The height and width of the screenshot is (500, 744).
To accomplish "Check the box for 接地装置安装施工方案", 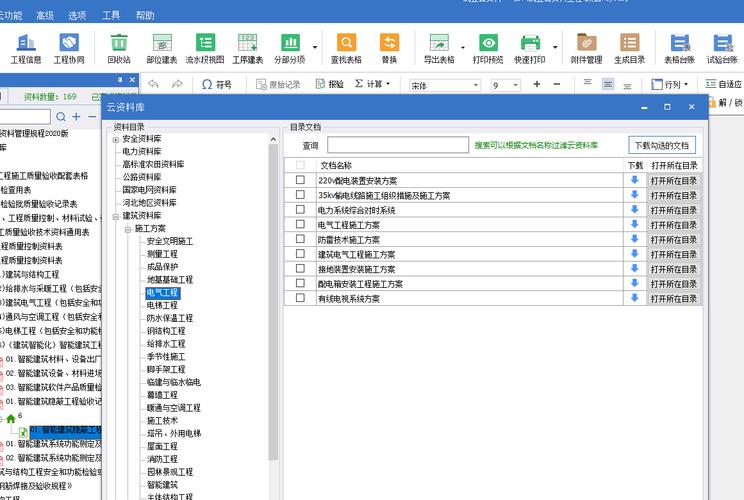I will [300, 268].
